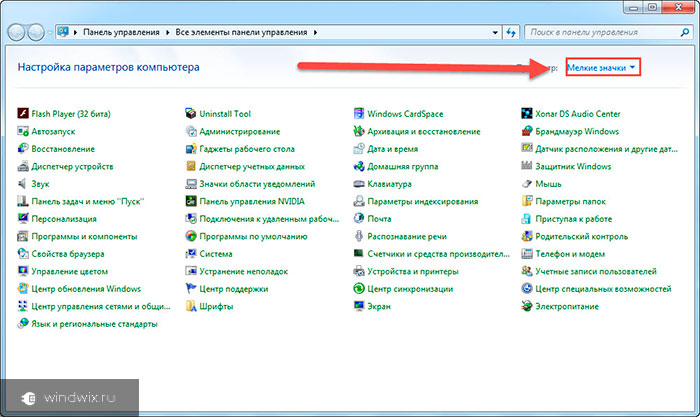Screen dimensions: 700x417
Task: Expand the address bar history dropdown arrow
Action: (495, 32)
